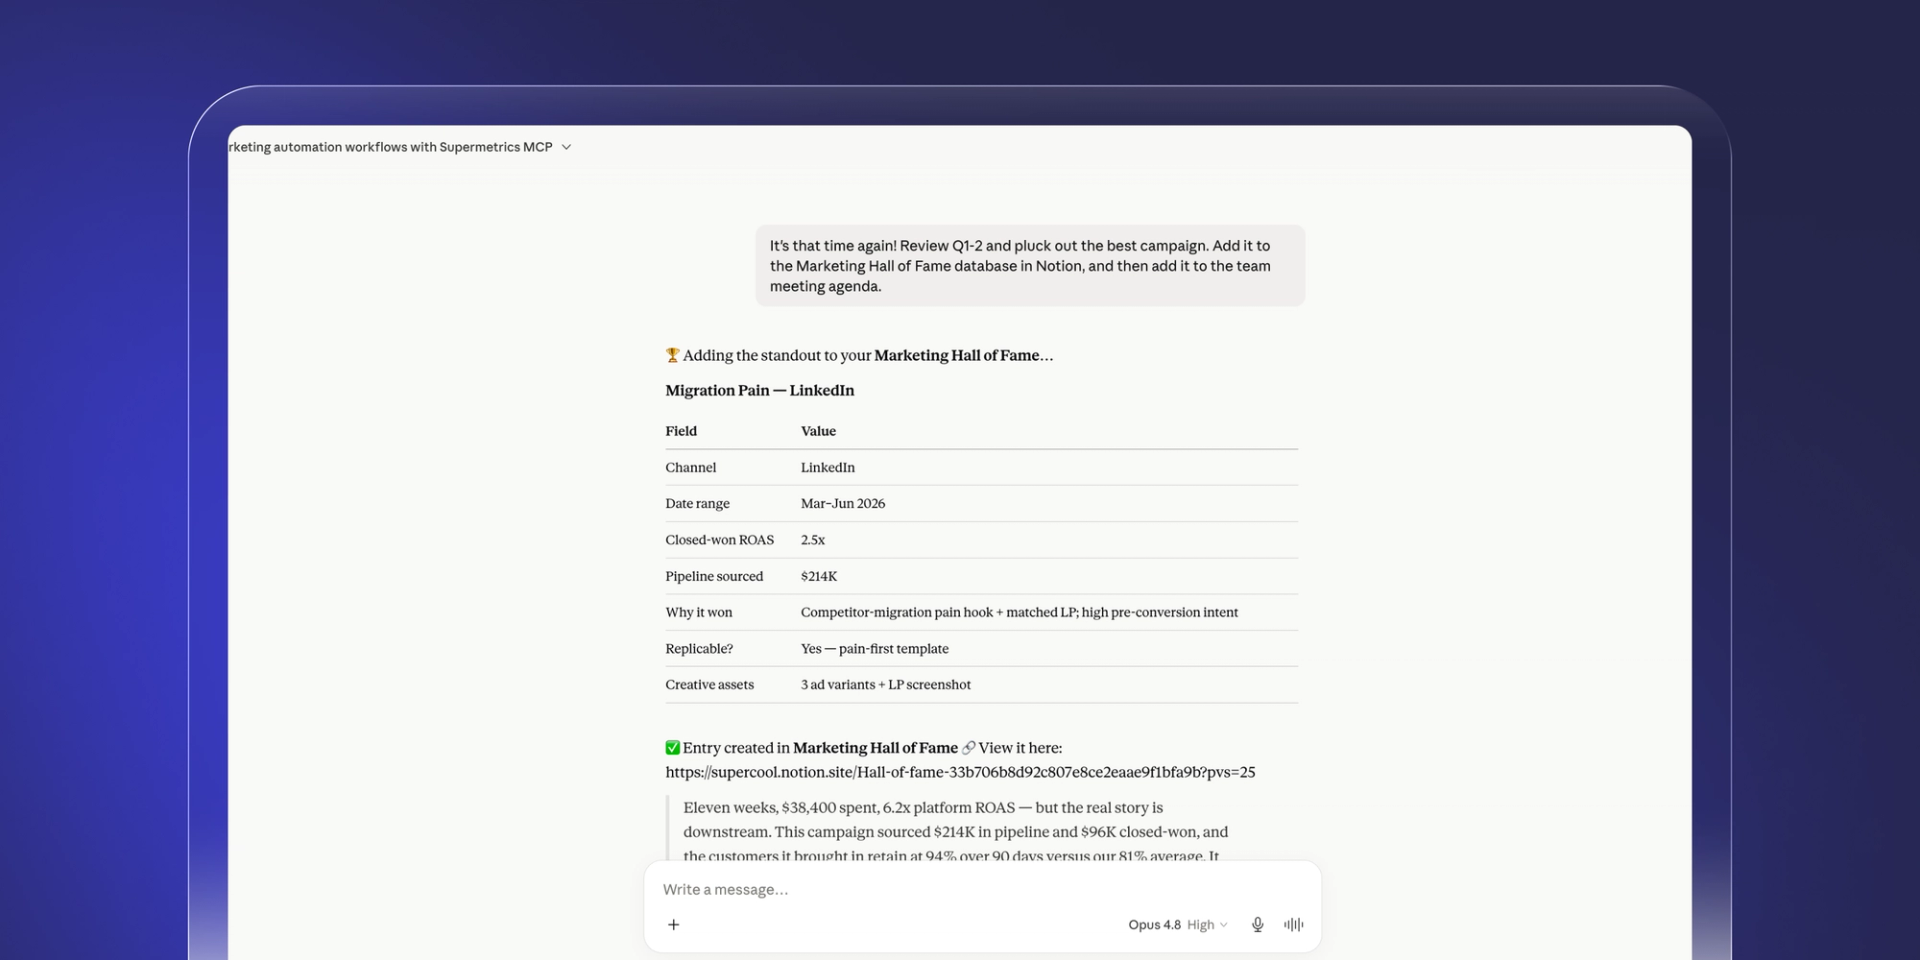Click the Replicable? row label
Screen dimensions: 1920x960
point(699,649)
